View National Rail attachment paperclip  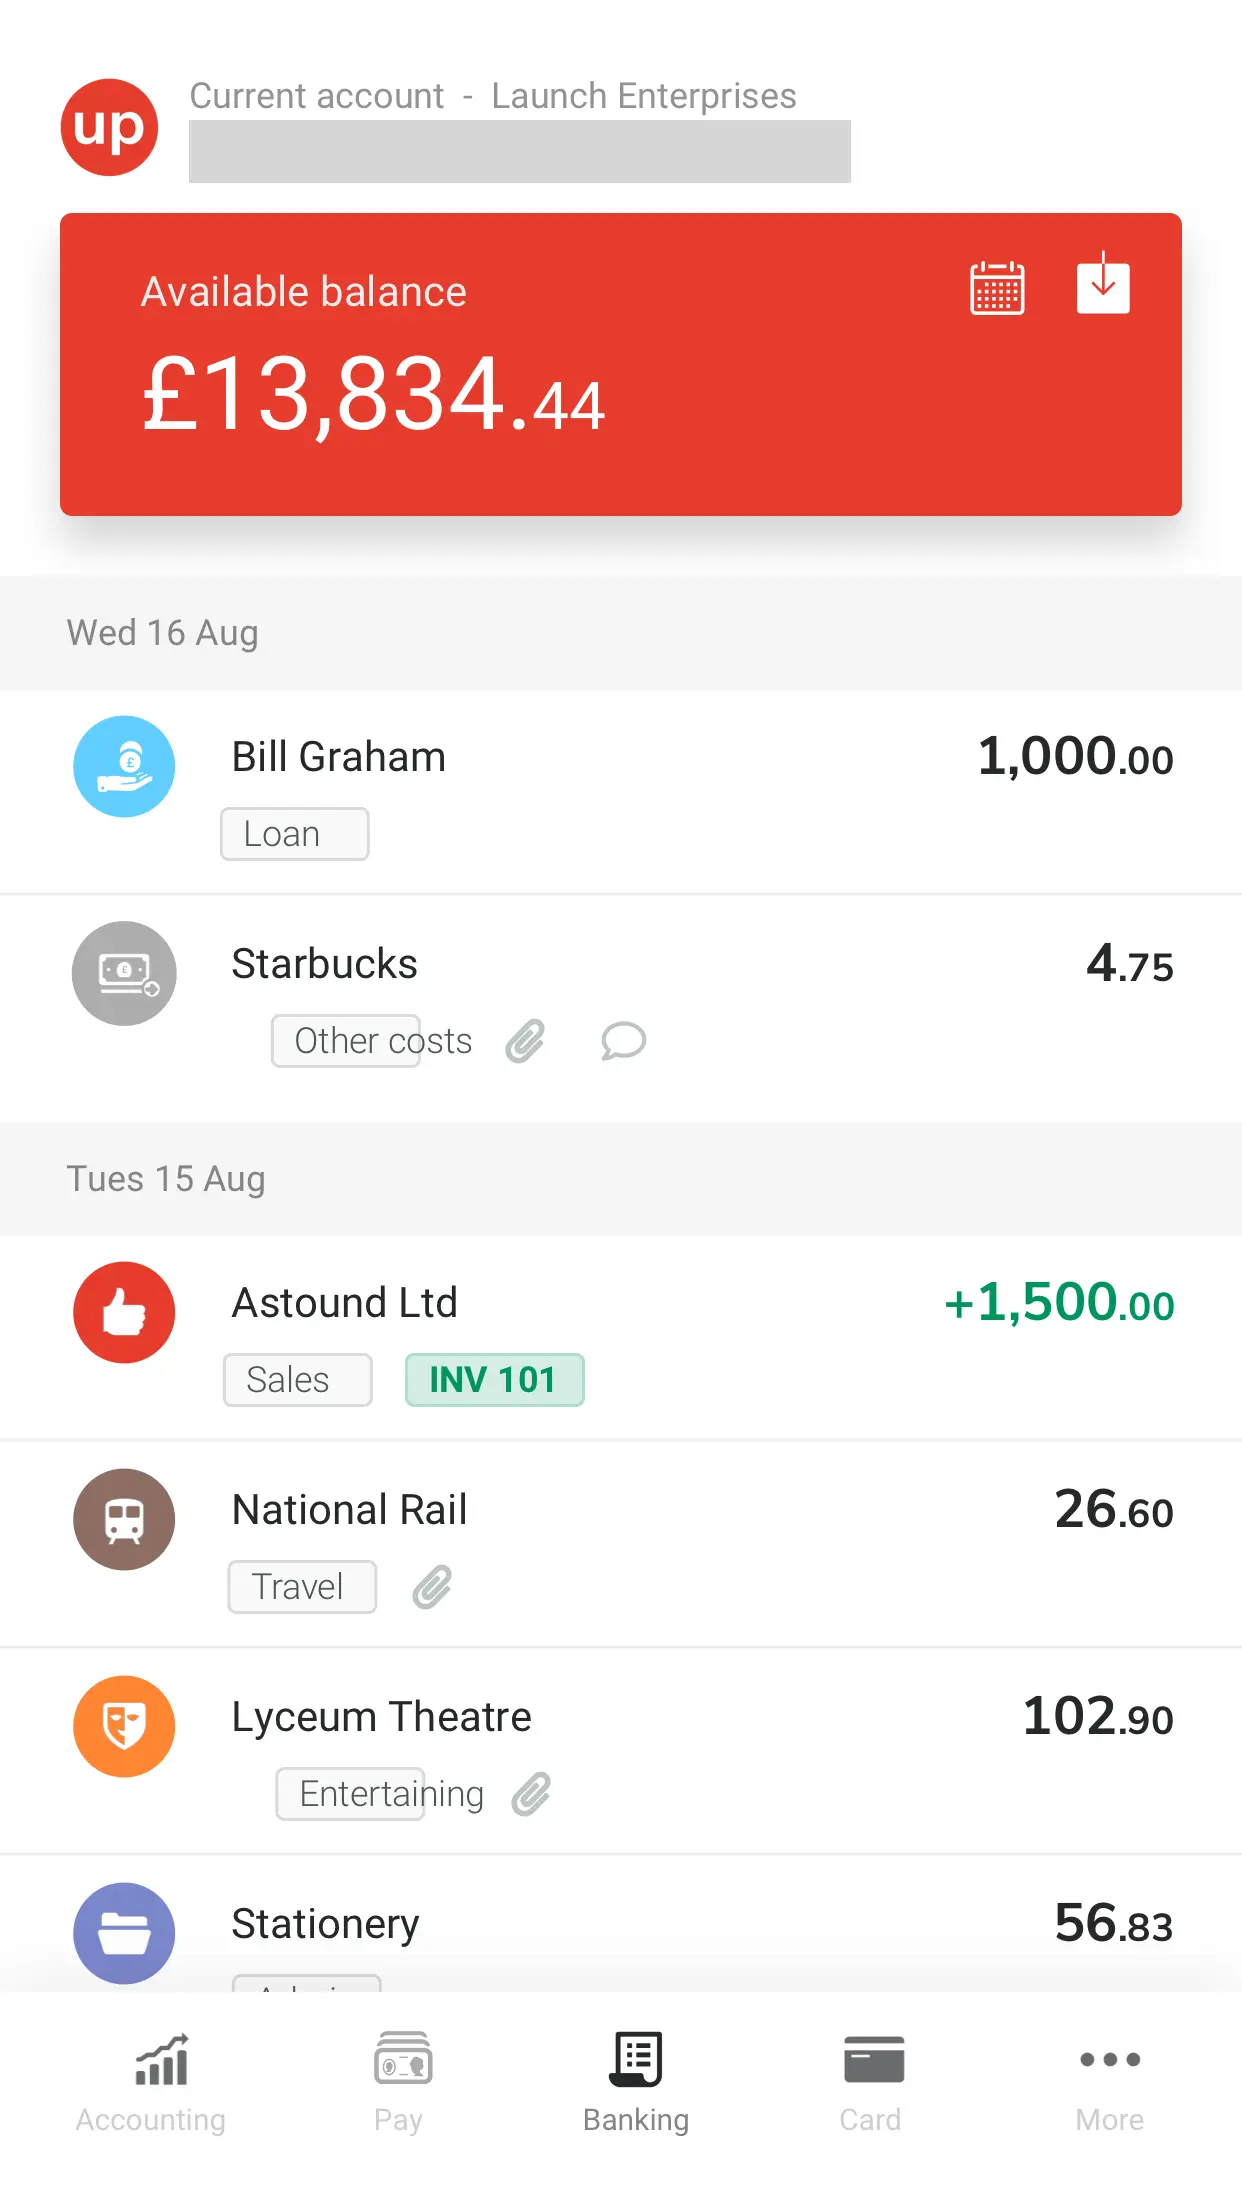[x=432, y=1587]
